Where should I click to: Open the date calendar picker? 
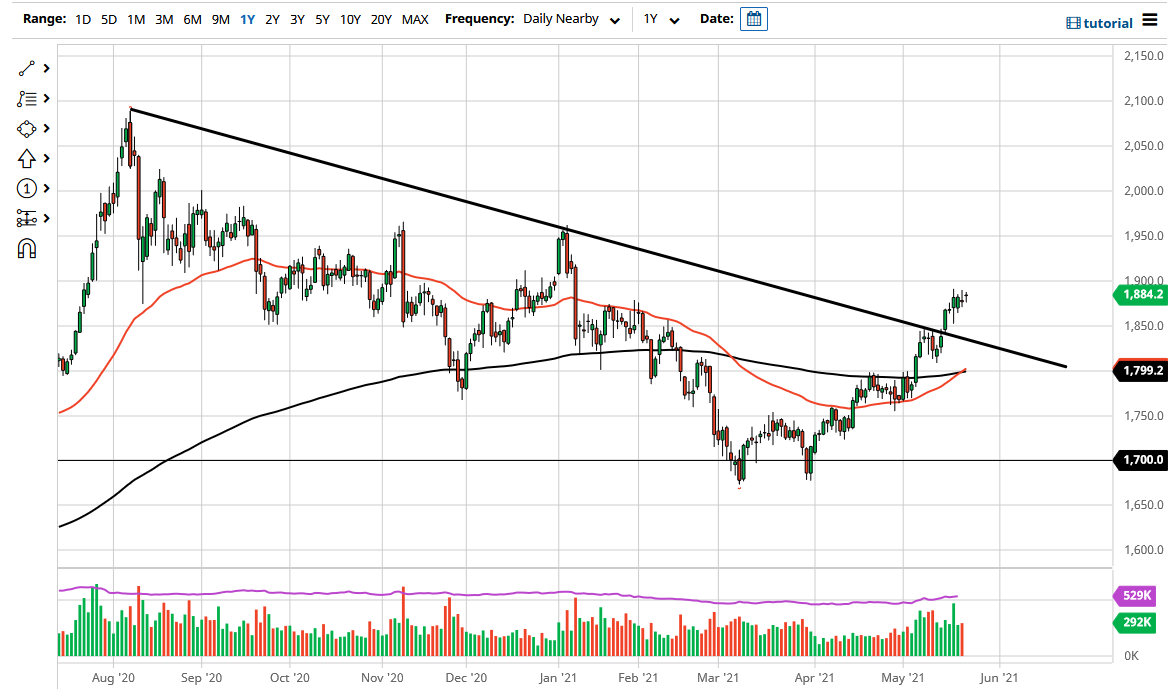753,19
